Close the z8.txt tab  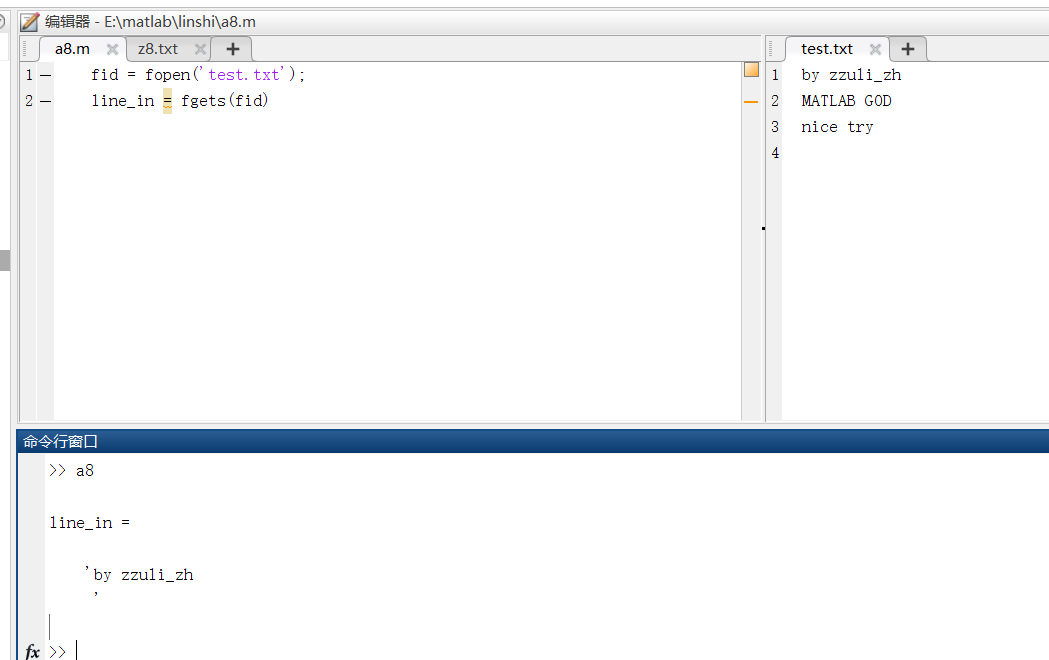tap(200, 49)
